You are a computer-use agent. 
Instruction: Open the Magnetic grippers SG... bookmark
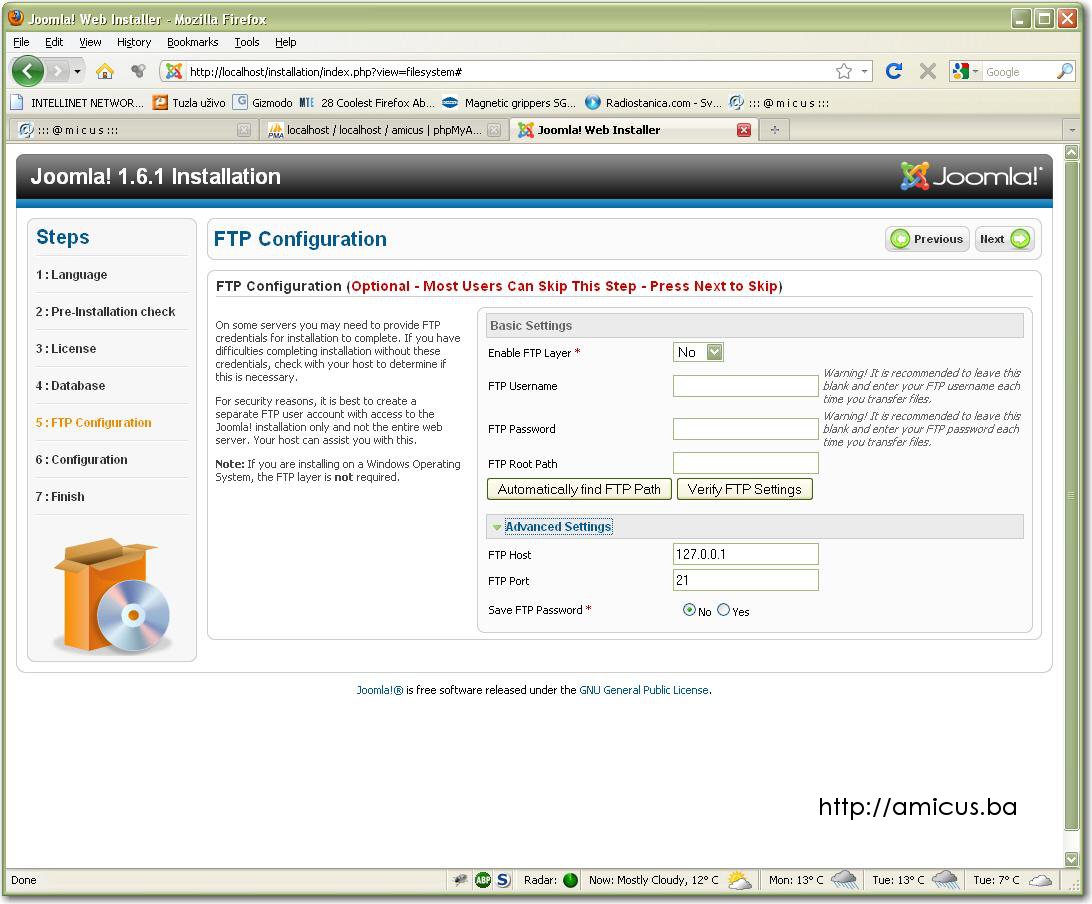pos(509,102)
